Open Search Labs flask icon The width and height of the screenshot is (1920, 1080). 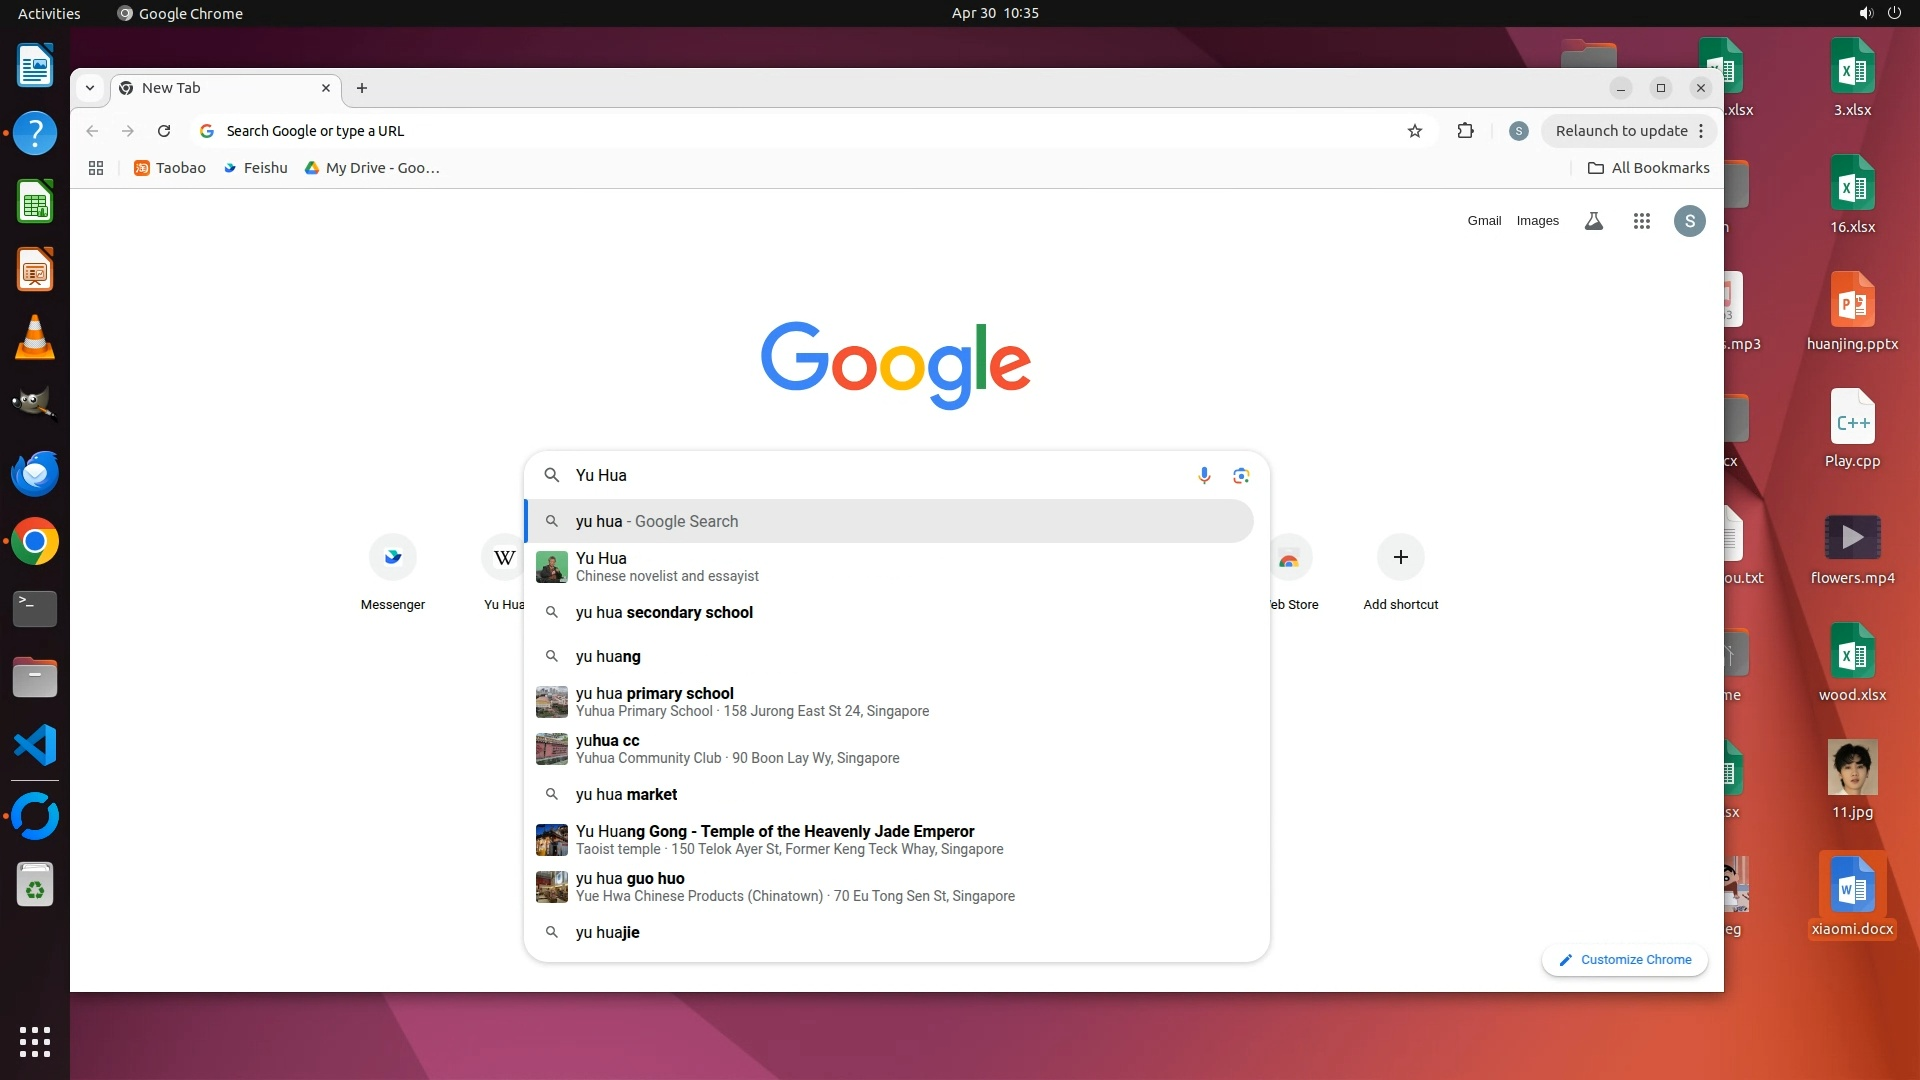point(1594,221)
